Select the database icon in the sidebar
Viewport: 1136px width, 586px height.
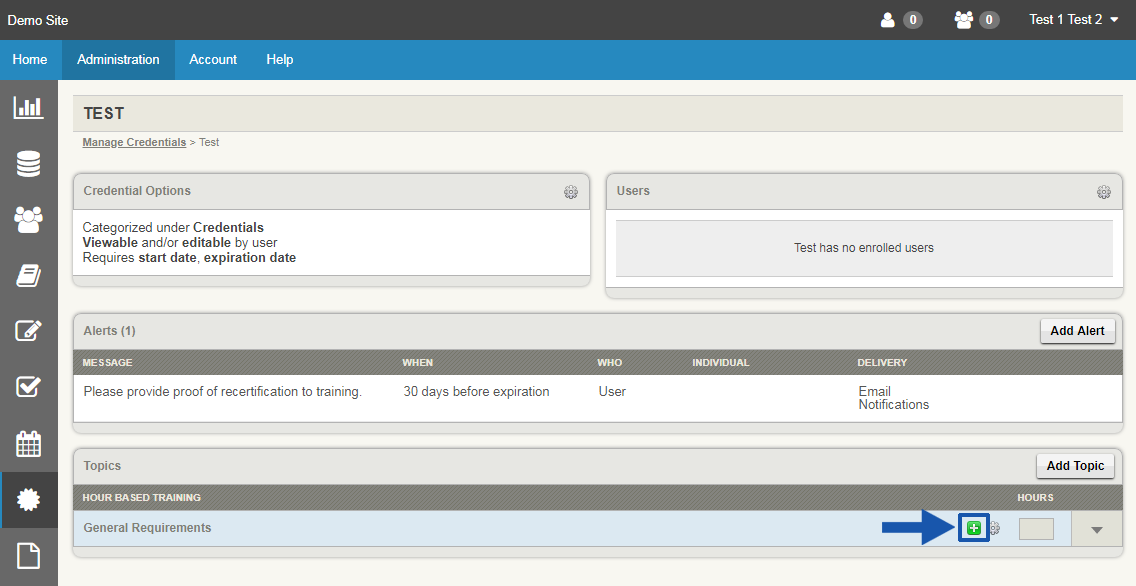click(x=30, y=163)
